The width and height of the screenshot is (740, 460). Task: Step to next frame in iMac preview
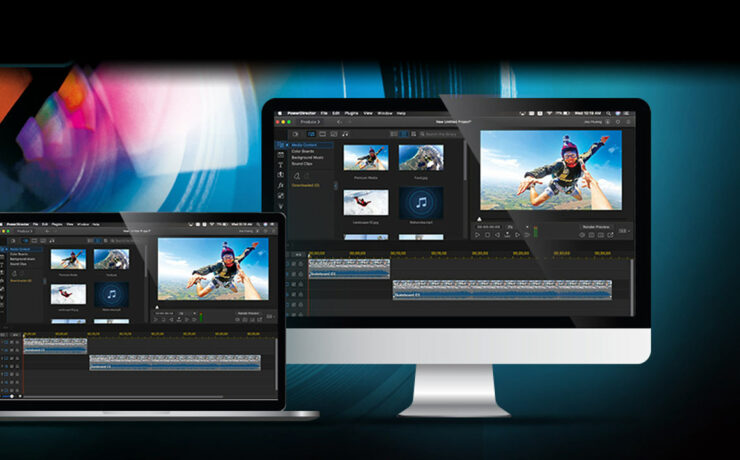517,235
